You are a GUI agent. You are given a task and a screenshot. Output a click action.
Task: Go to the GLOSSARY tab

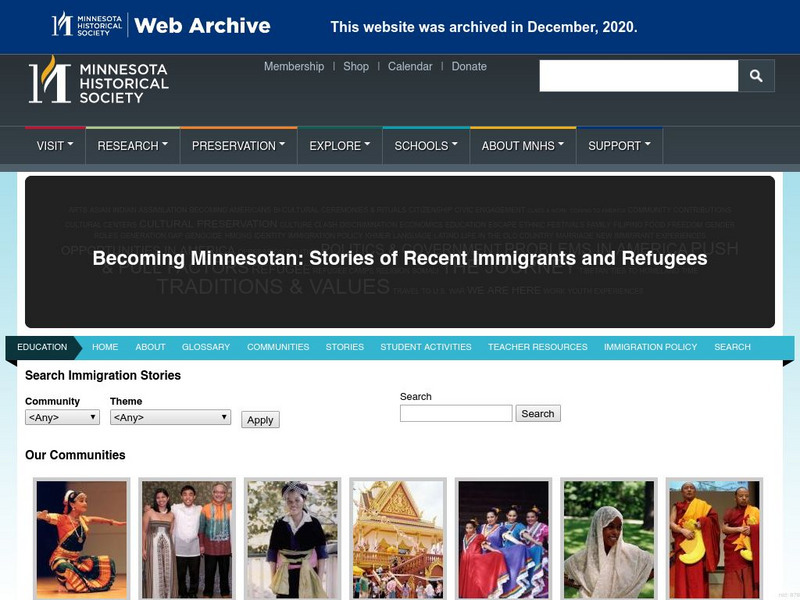coord(206,347)
